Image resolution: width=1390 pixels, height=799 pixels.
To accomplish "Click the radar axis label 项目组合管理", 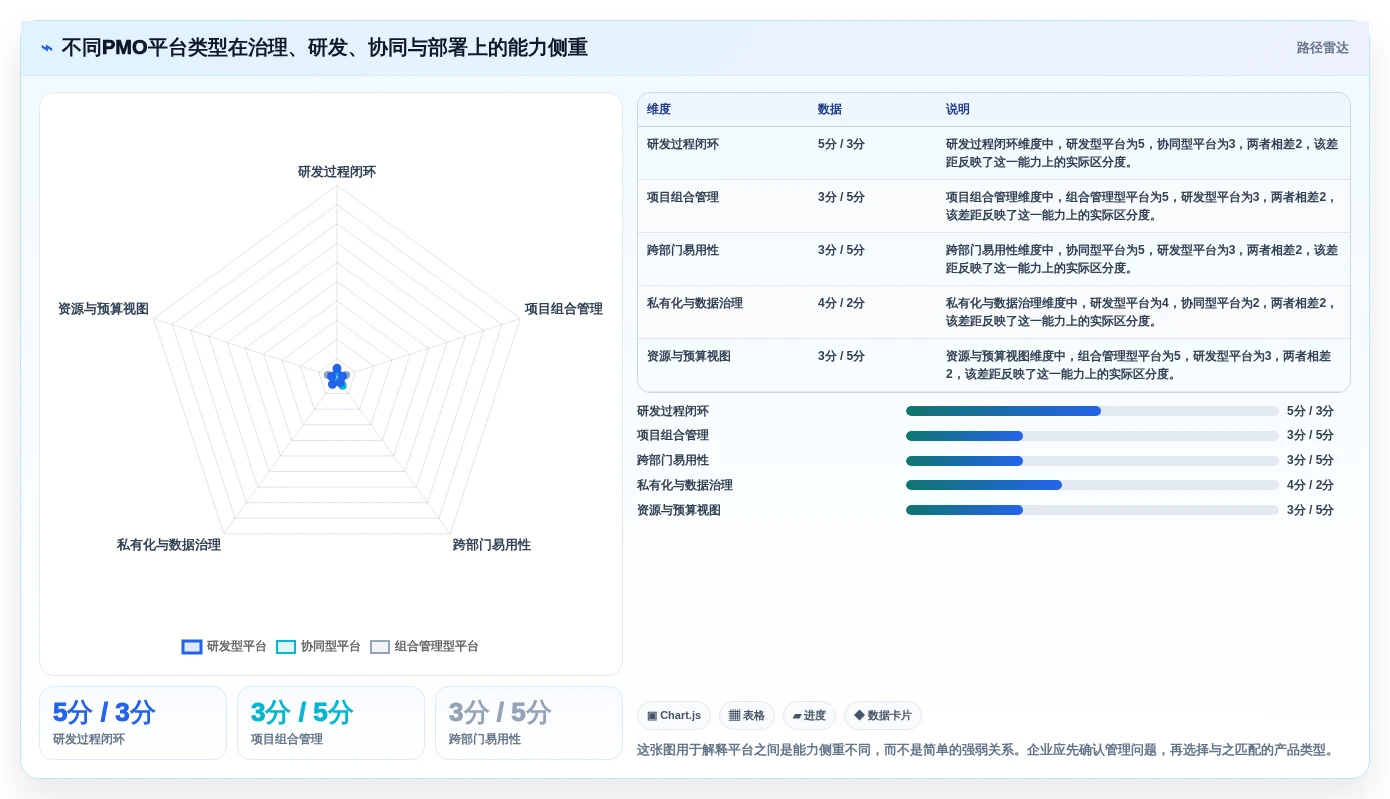I will pos(564,309).
